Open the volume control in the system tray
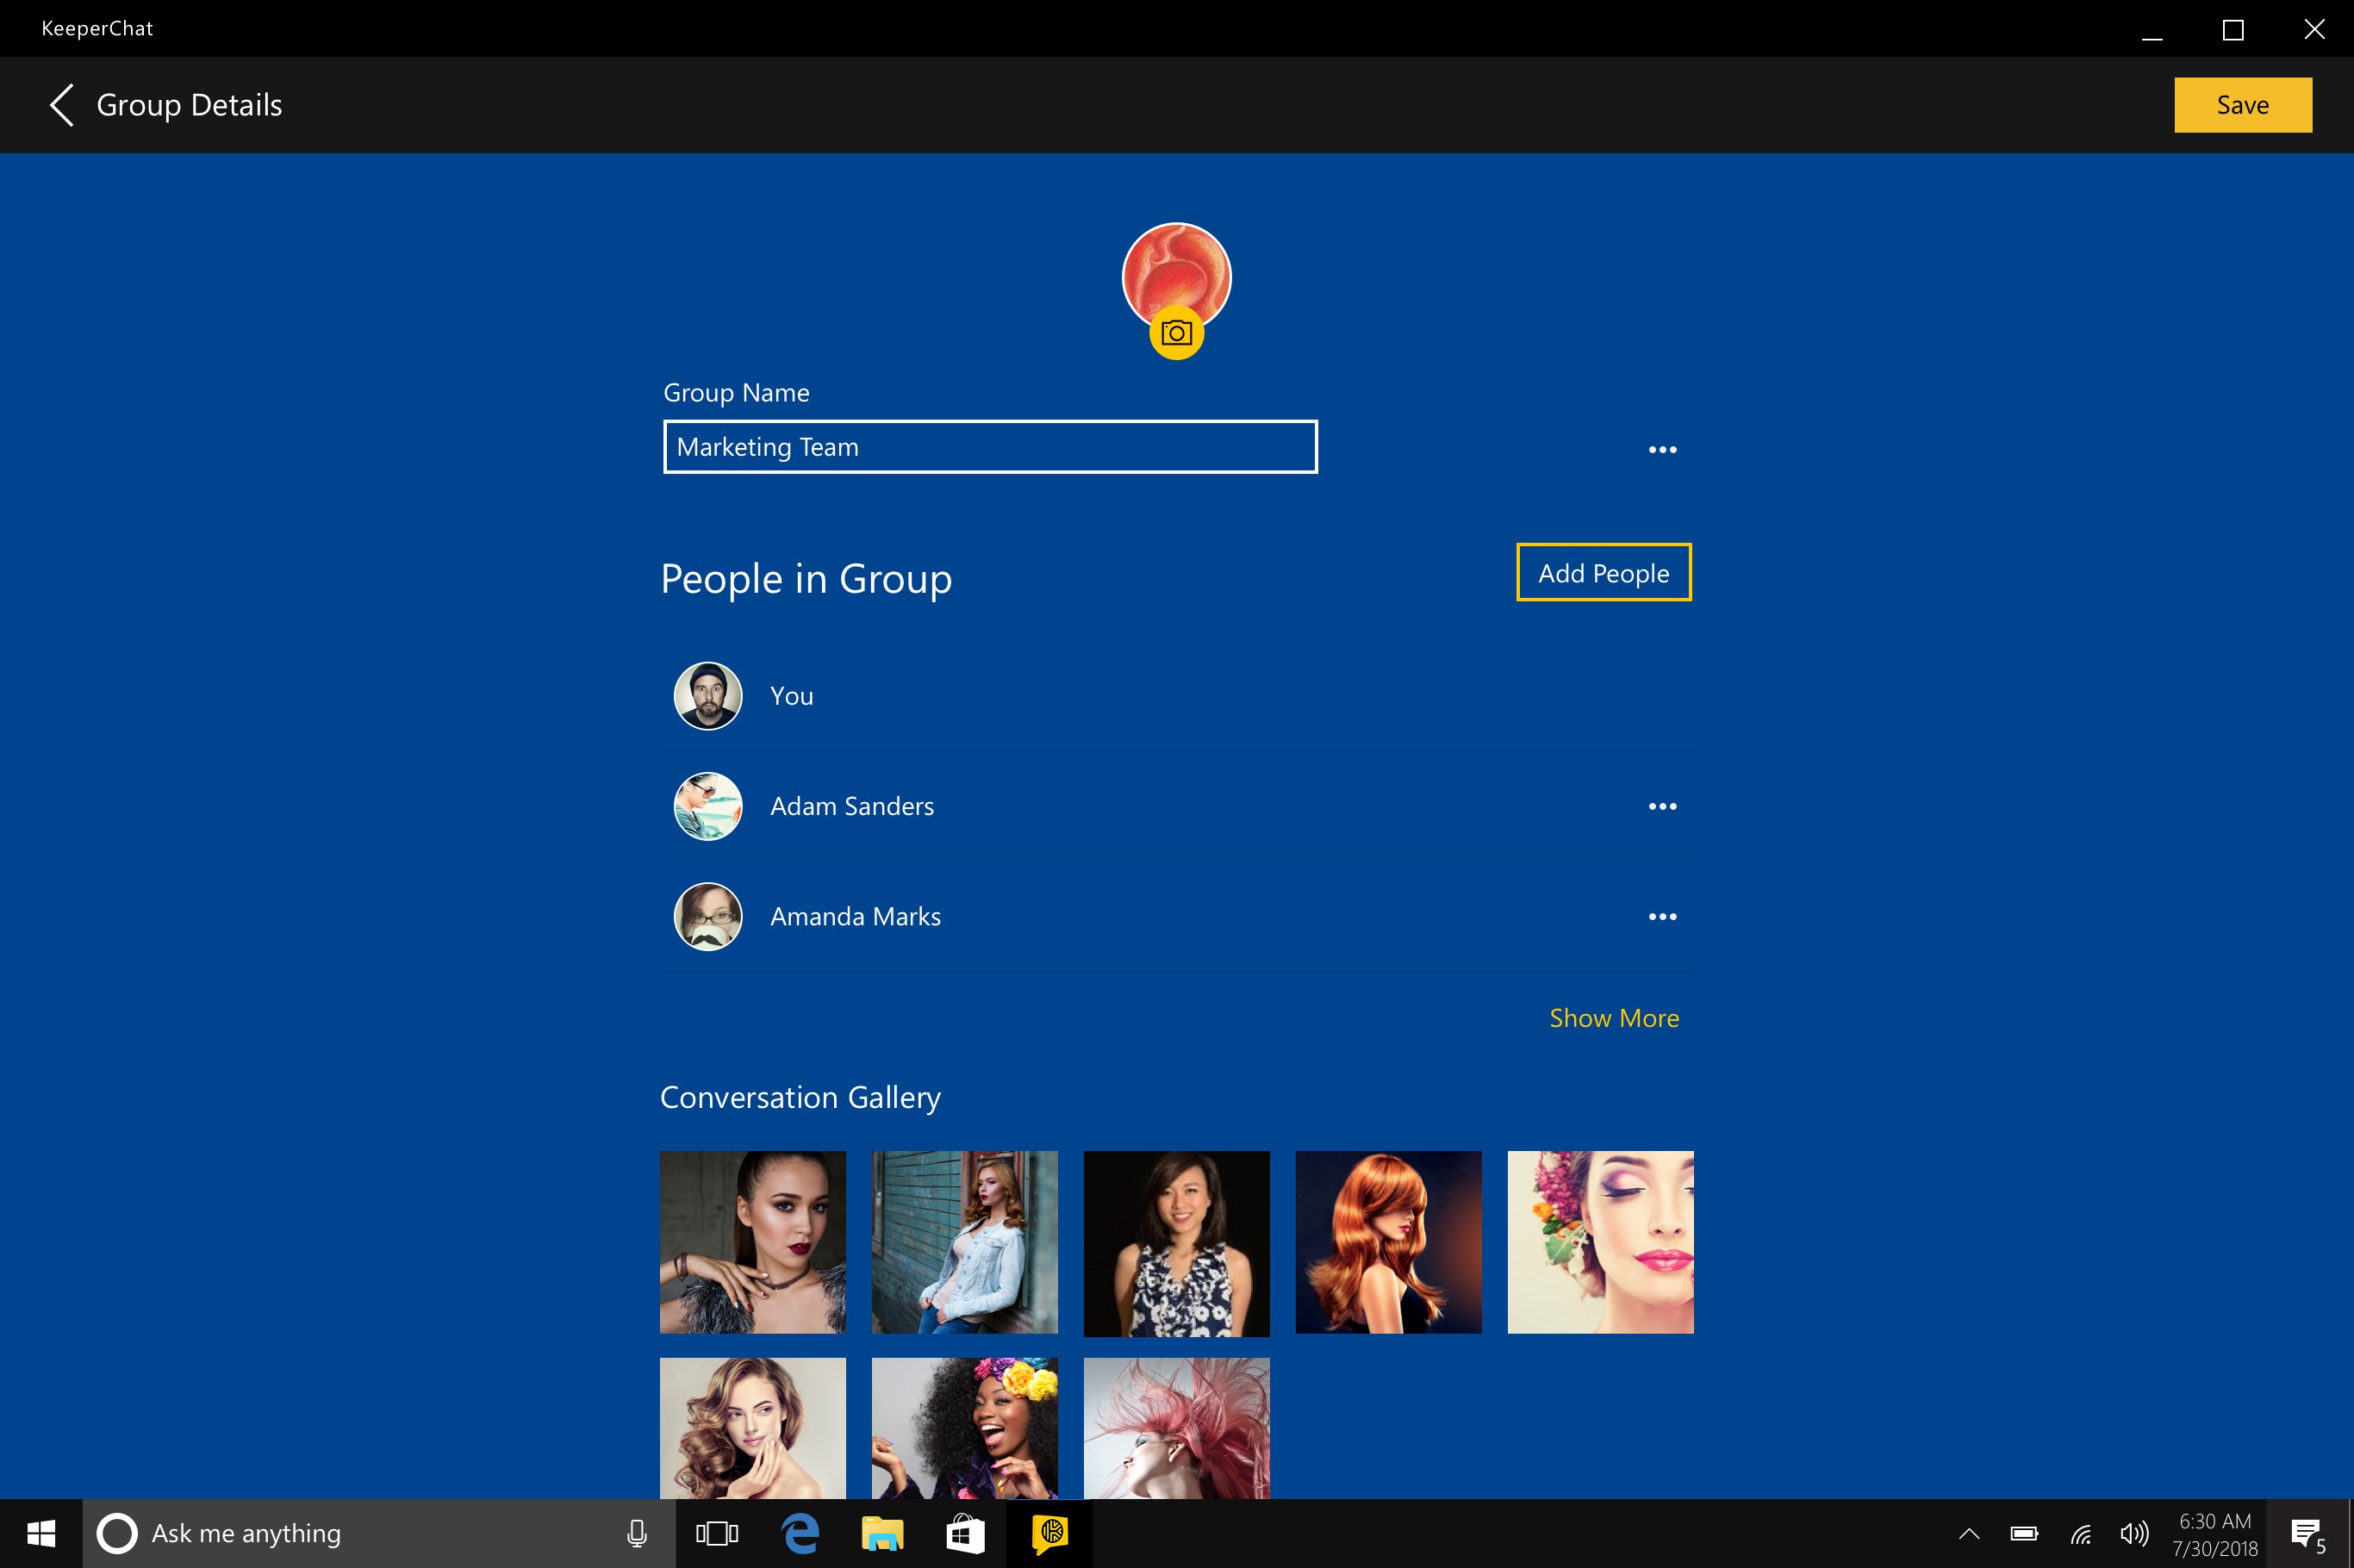Image resolution: width=2354 pixels, height=1568 pixels. 2133,1532
